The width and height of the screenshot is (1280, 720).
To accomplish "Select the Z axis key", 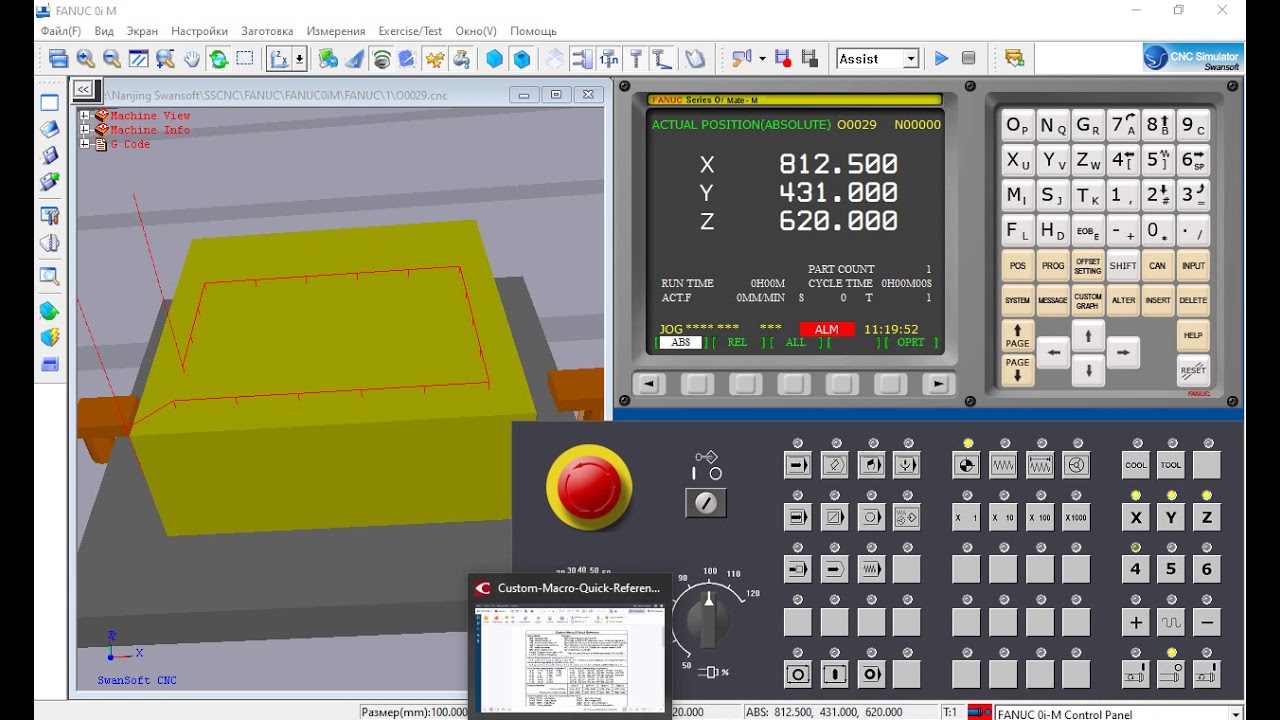I will coord(1207,517).
